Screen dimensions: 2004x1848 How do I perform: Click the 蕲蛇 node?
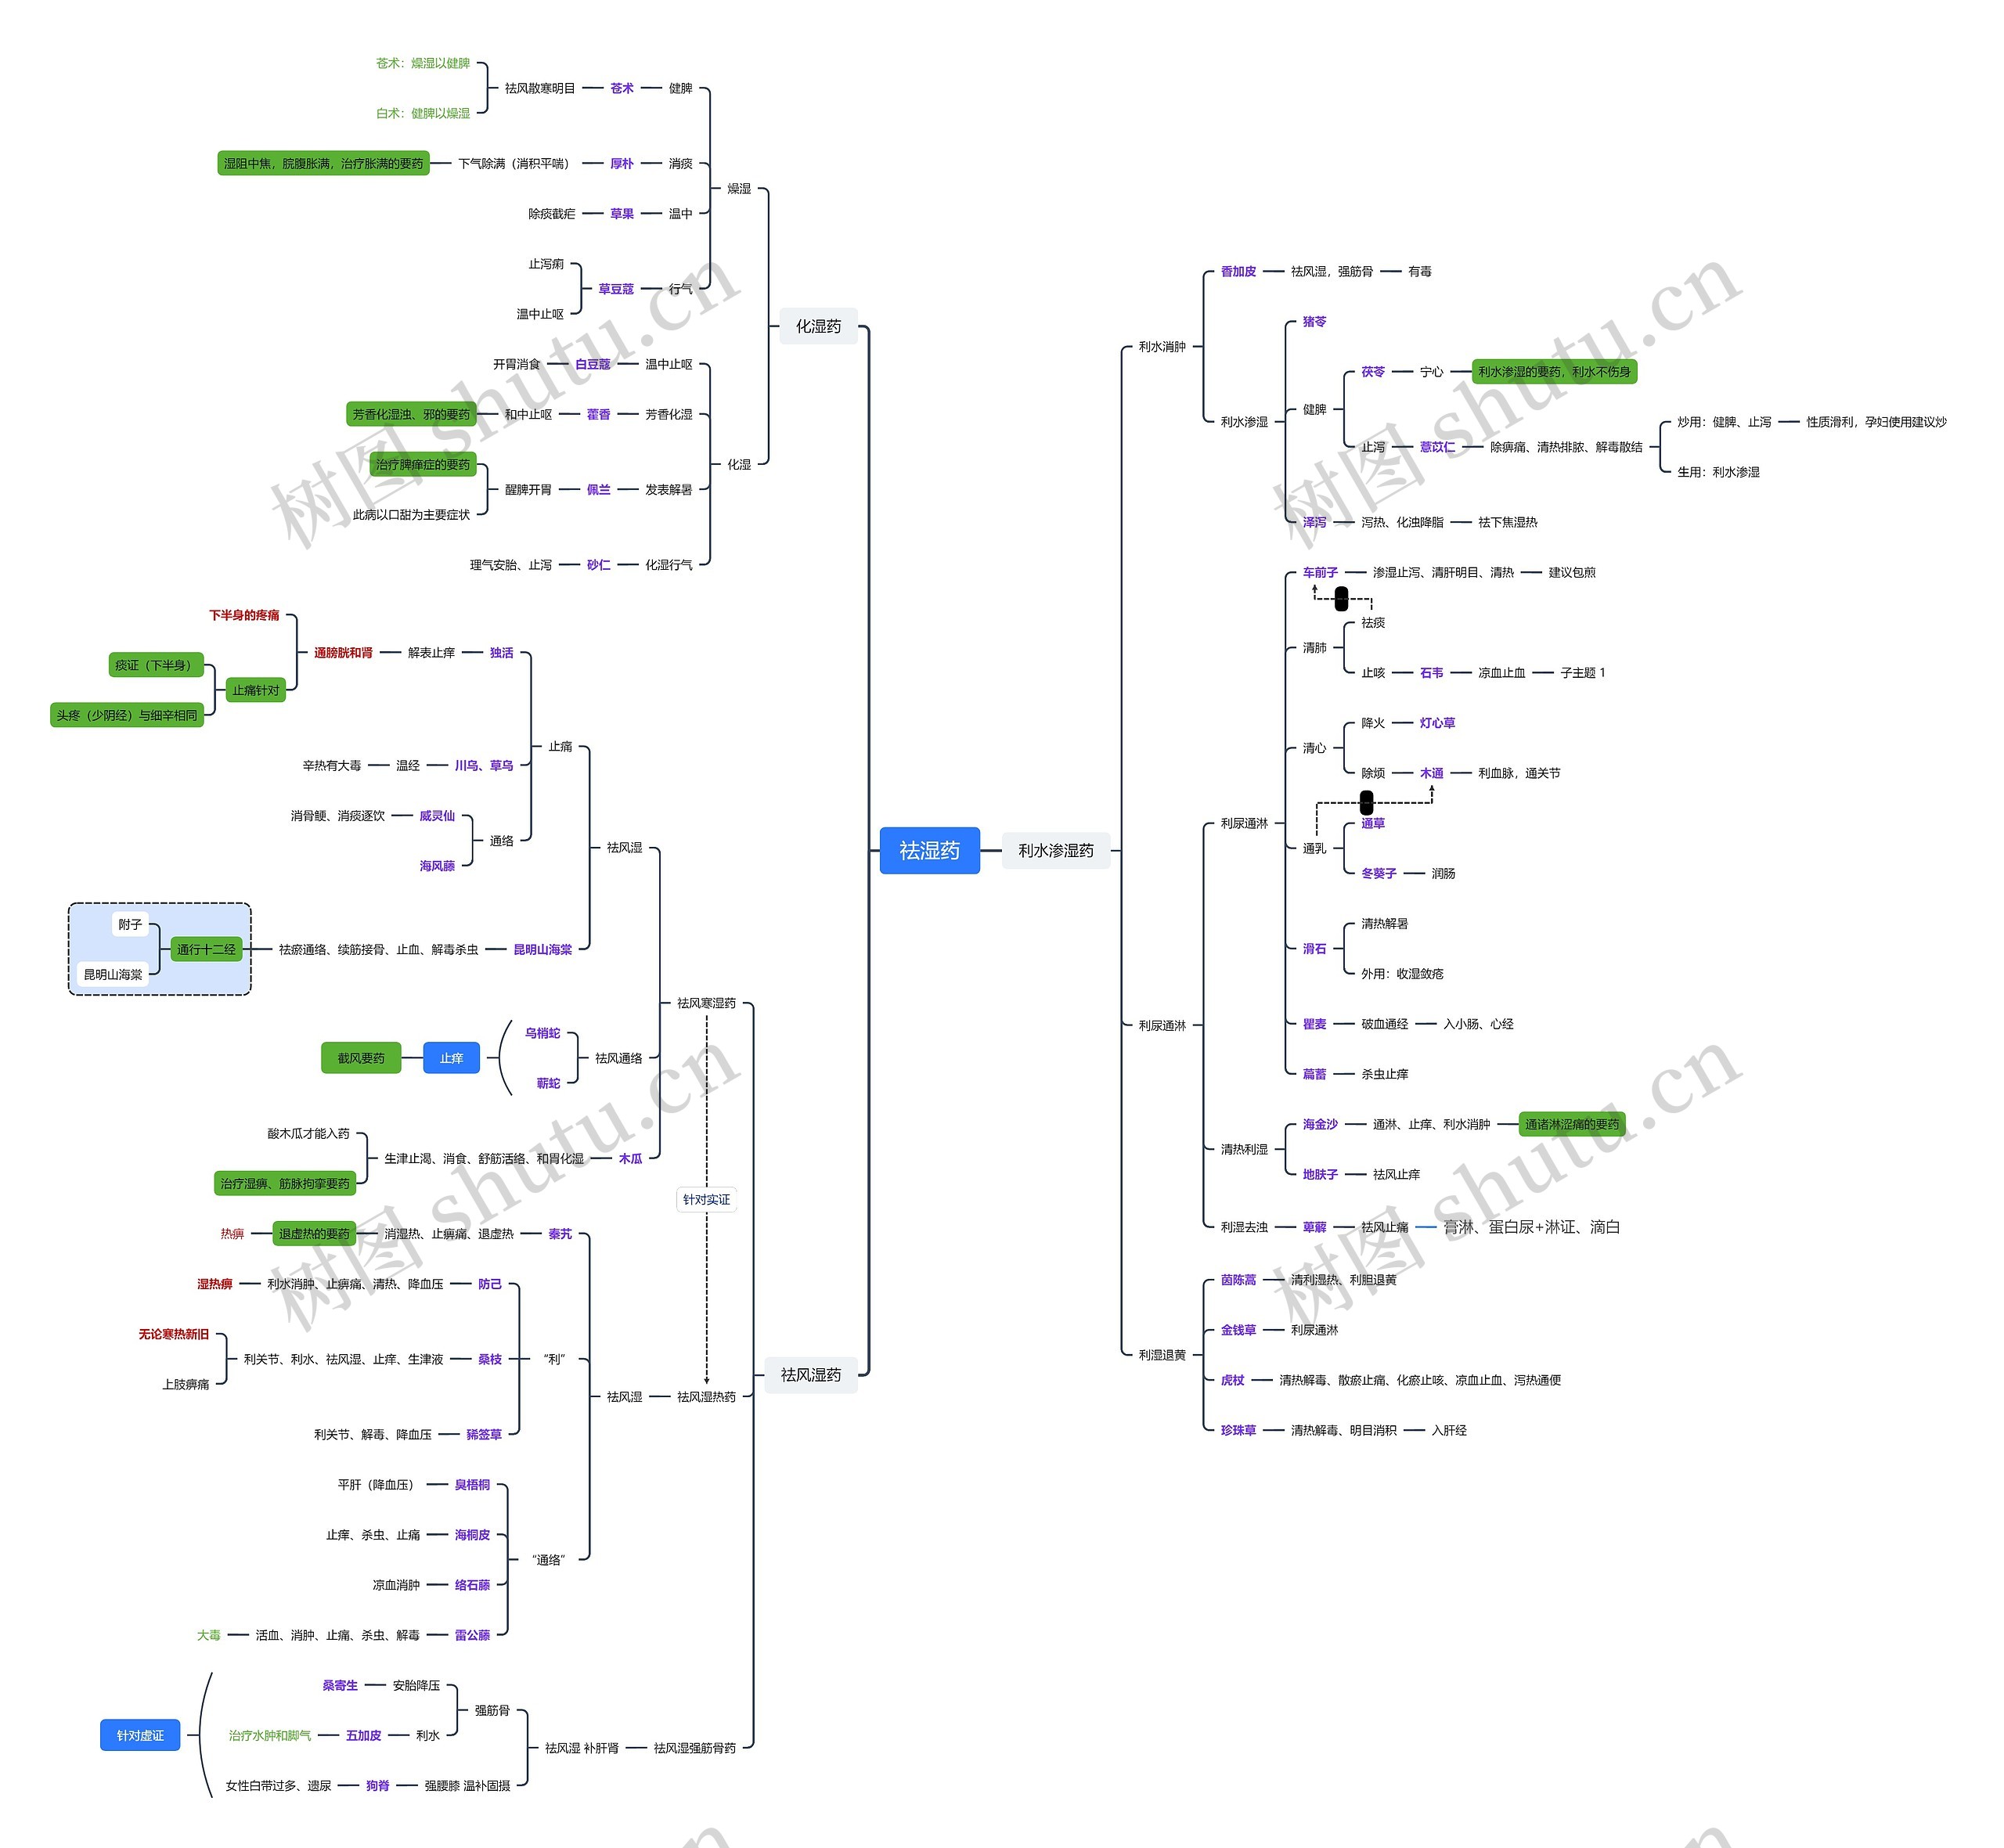tap(549, 1083)
